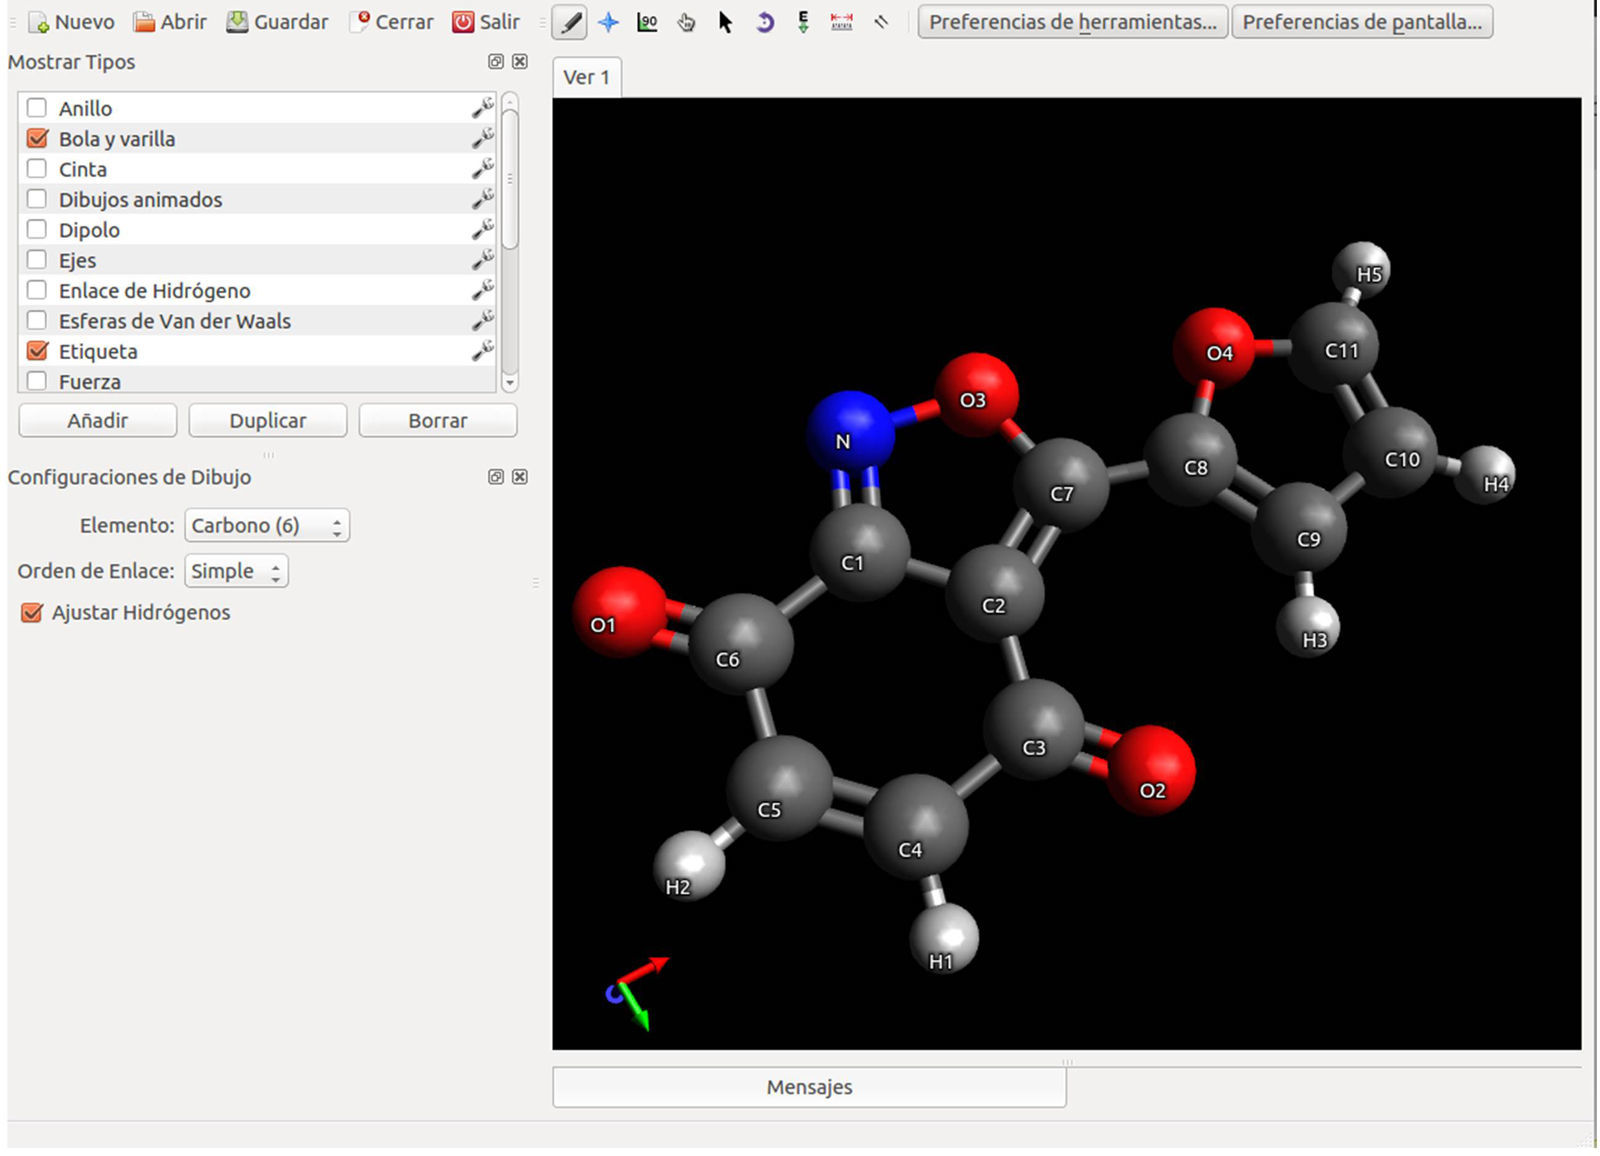Click the Guardar toolbar button
This screenshot has height=1156, width=1600.
[x=277, y=22]
